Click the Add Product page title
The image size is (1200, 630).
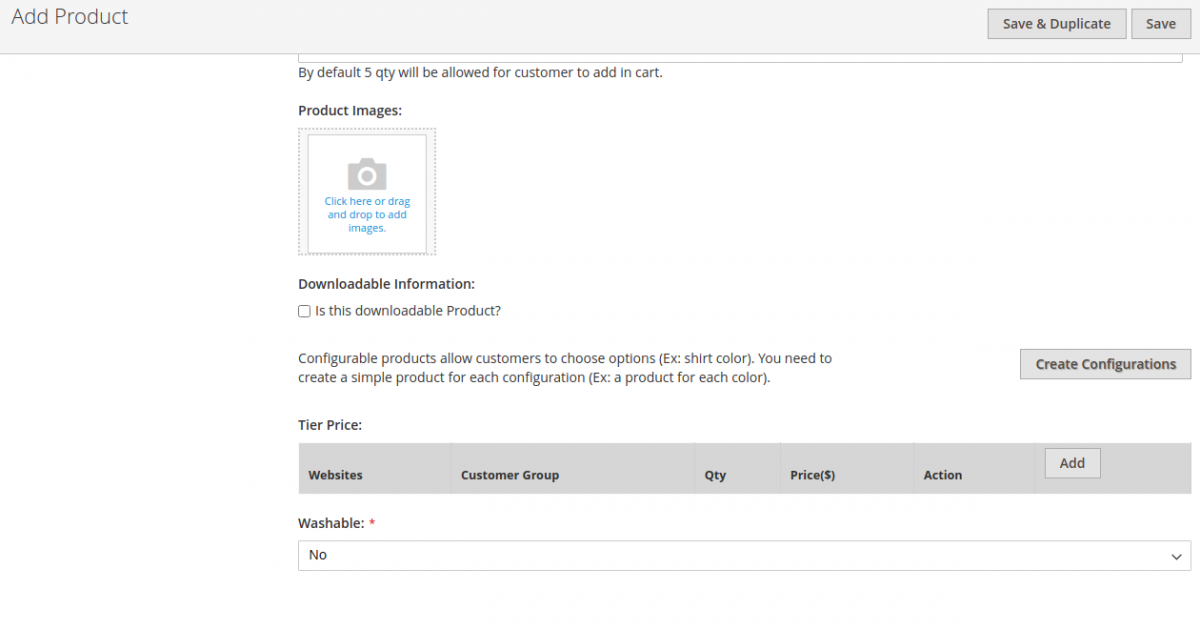(x=70, y=17)
